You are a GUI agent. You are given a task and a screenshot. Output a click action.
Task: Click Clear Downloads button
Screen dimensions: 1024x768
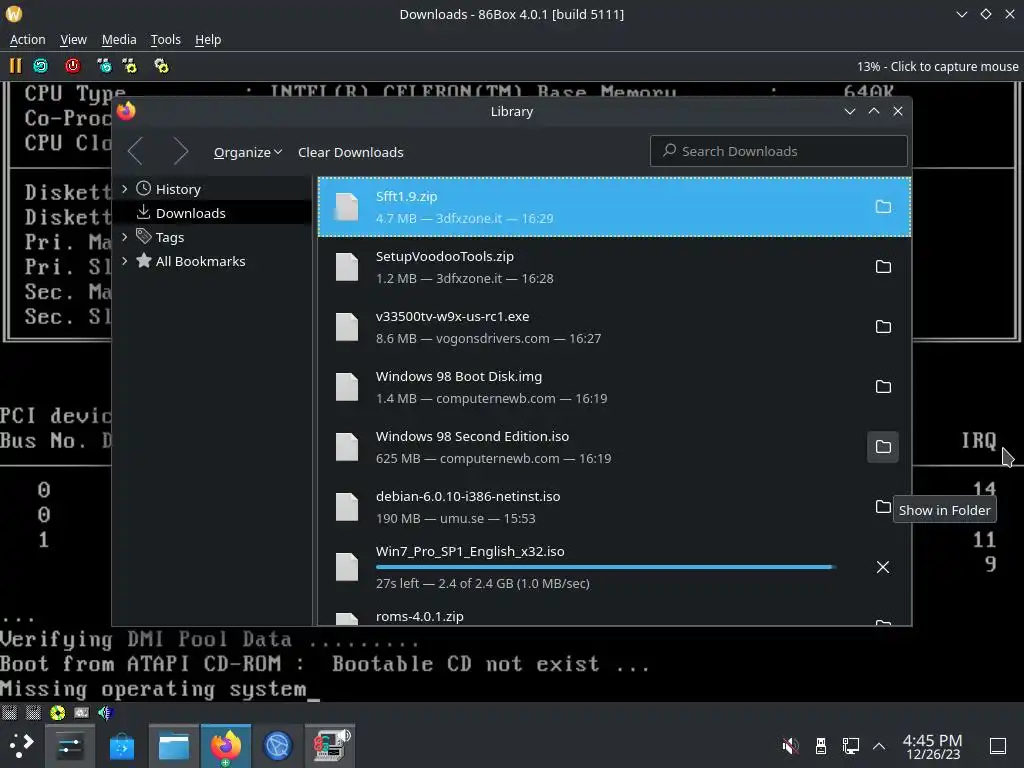351,152
